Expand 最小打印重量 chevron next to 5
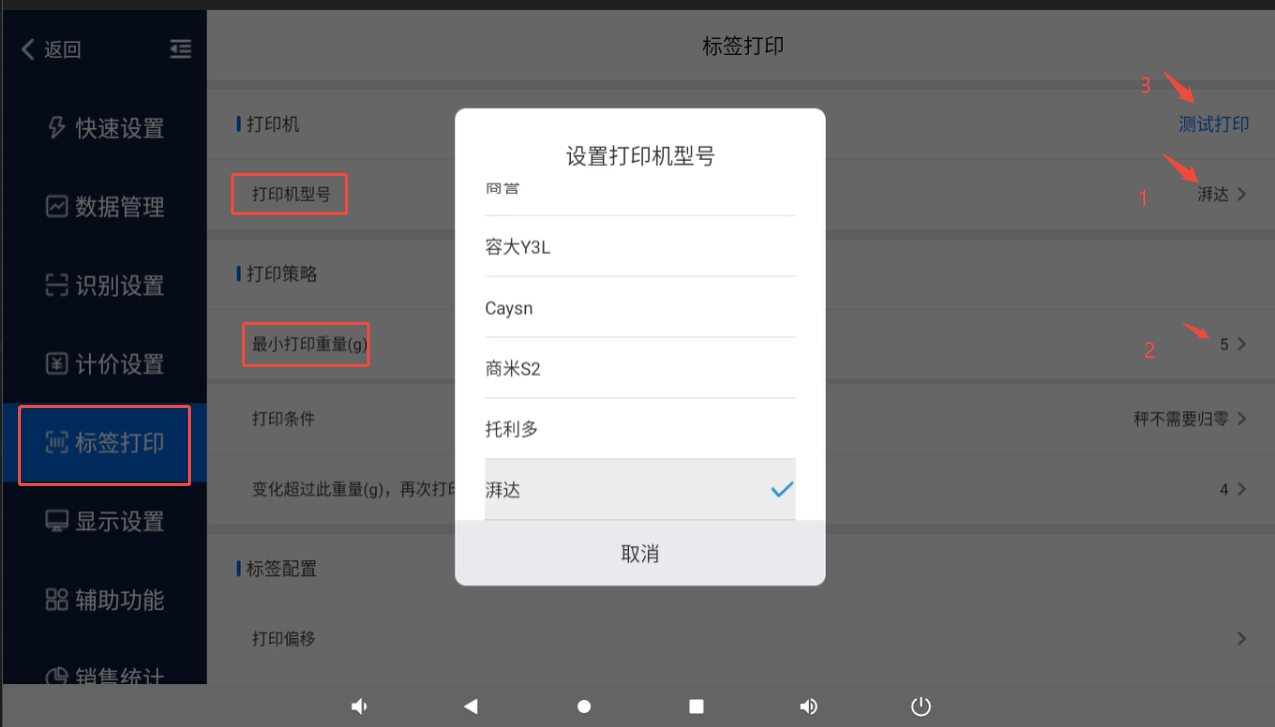 point(1241,344)
